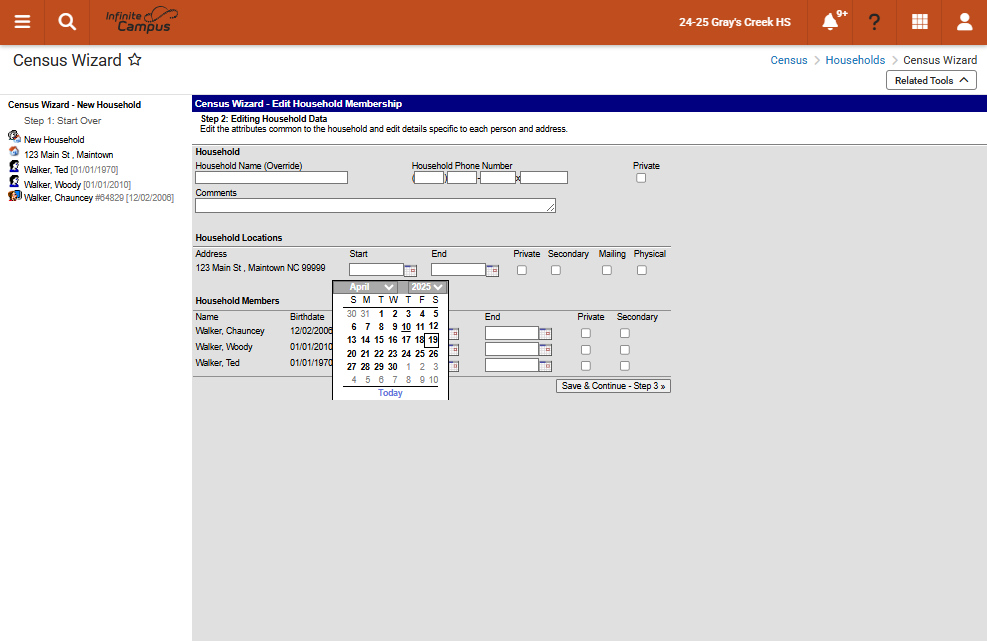Click the Walker, Ted person icon

click(14, 166)
